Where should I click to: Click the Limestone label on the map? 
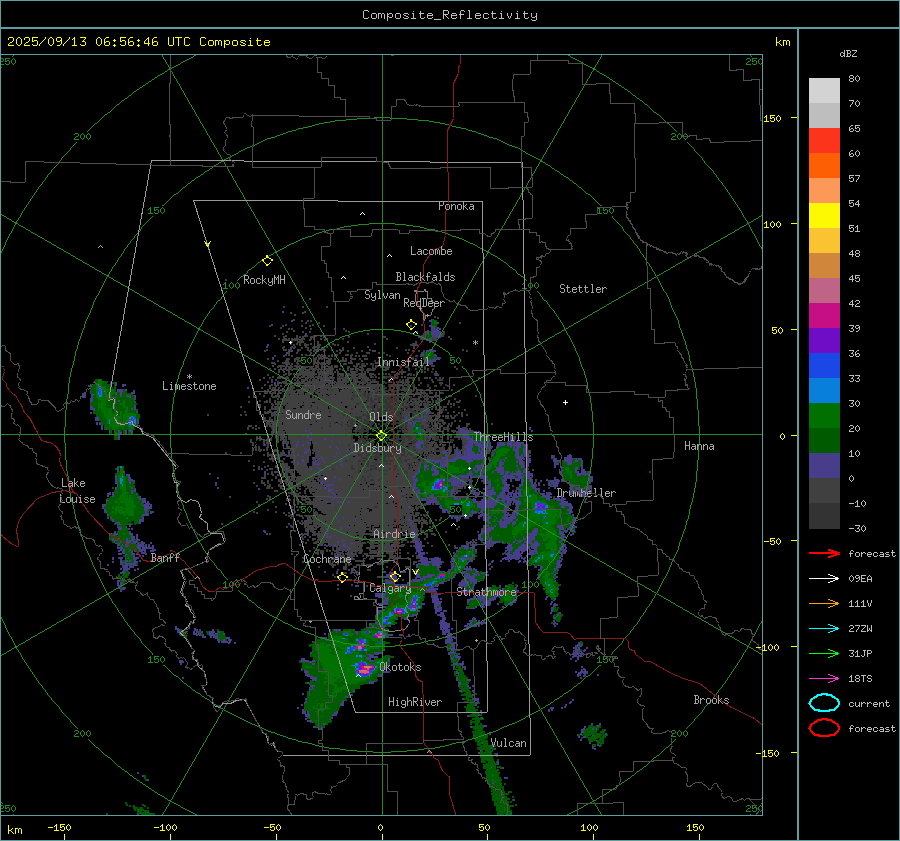(x=189, y=386)
